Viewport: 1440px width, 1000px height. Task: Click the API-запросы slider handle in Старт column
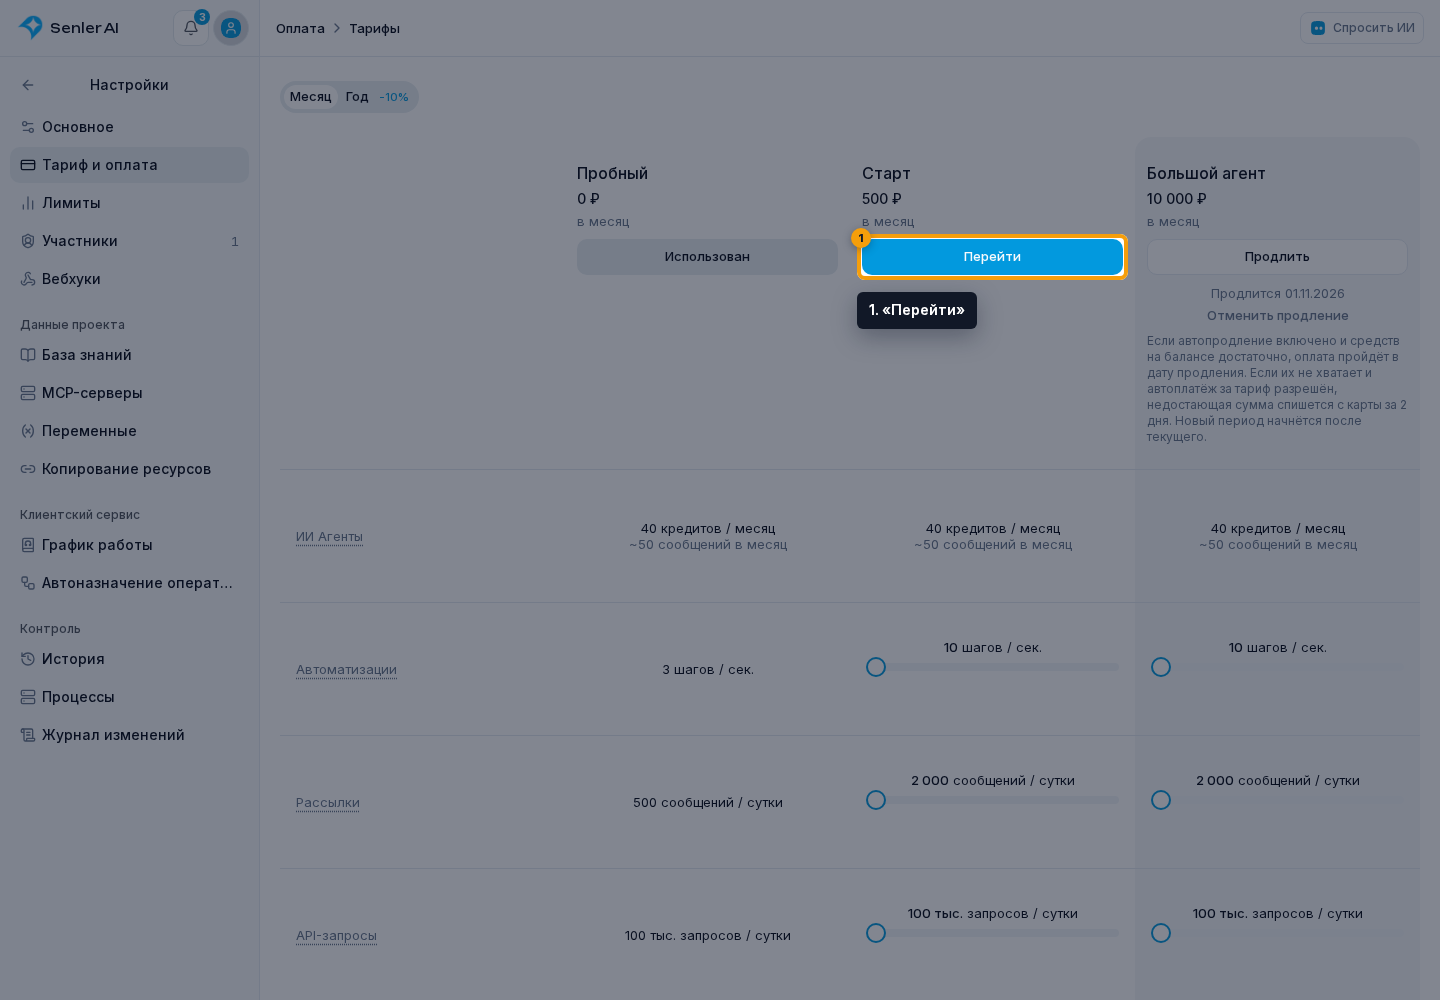pos(876,933)
